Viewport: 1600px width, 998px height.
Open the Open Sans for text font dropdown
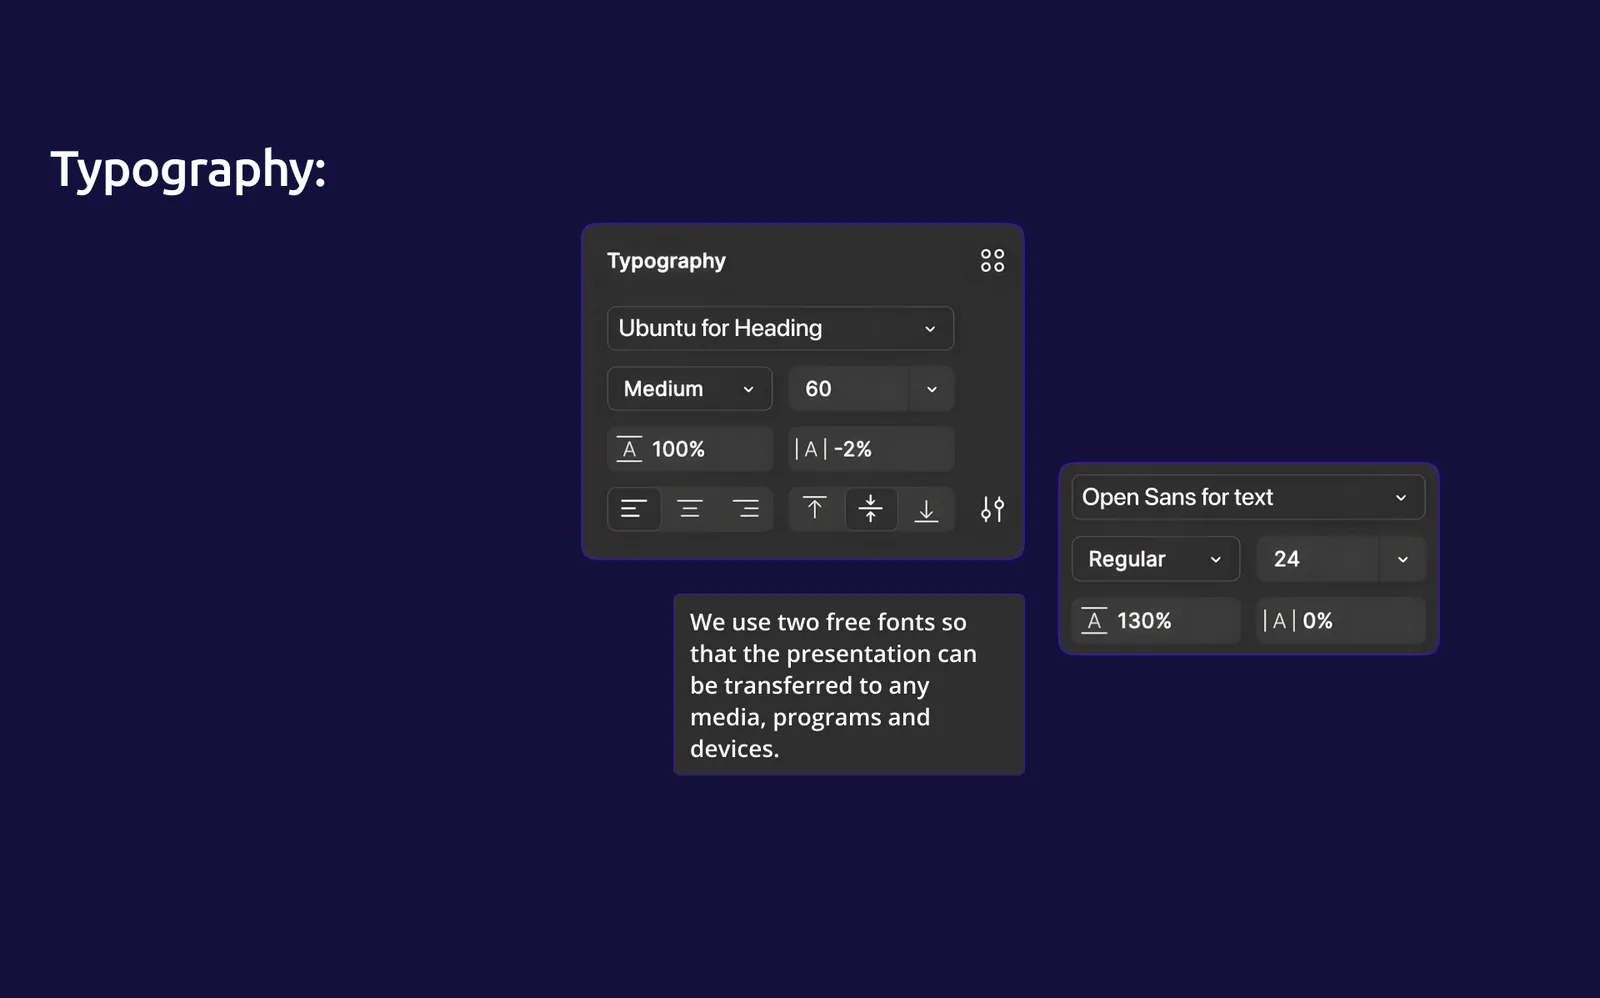[1248, 497]
